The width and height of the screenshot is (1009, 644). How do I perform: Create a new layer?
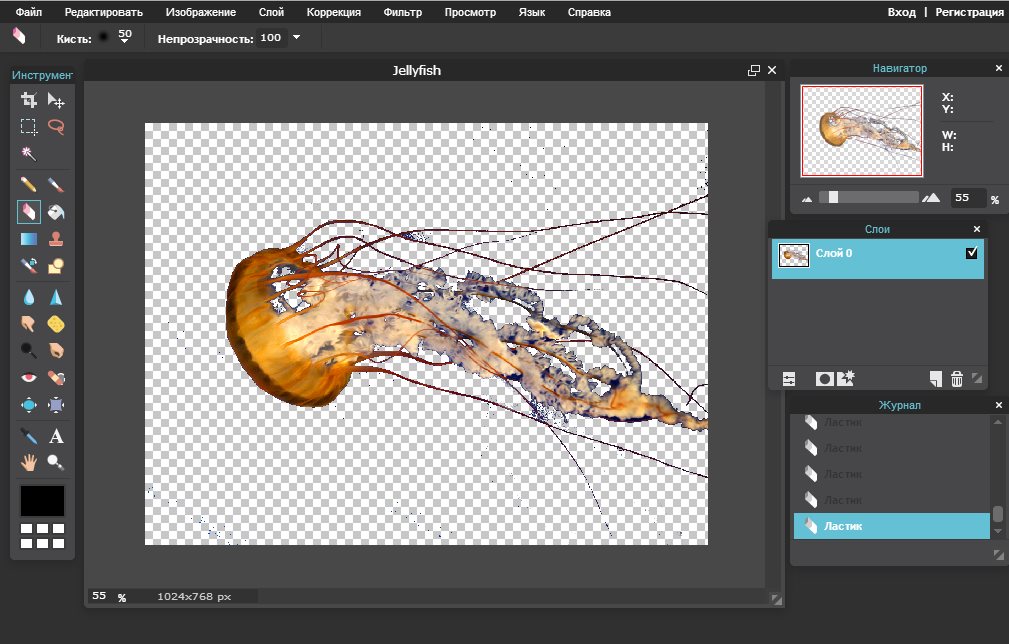936,379
